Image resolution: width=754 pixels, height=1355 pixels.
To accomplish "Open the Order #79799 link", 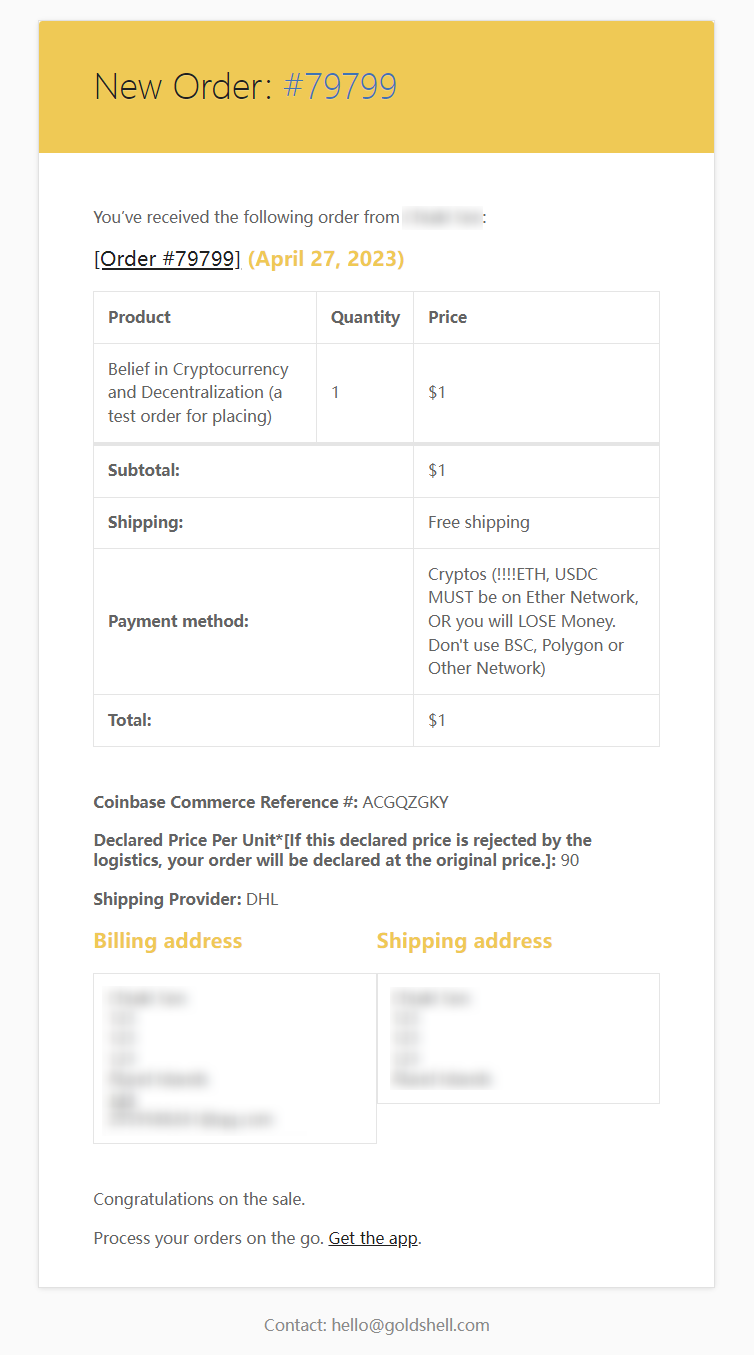I will tap(167, 259).
